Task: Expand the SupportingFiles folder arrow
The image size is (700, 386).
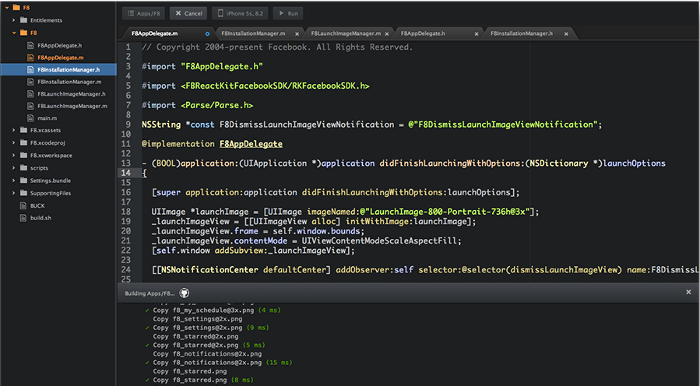Action: (14, 193)
